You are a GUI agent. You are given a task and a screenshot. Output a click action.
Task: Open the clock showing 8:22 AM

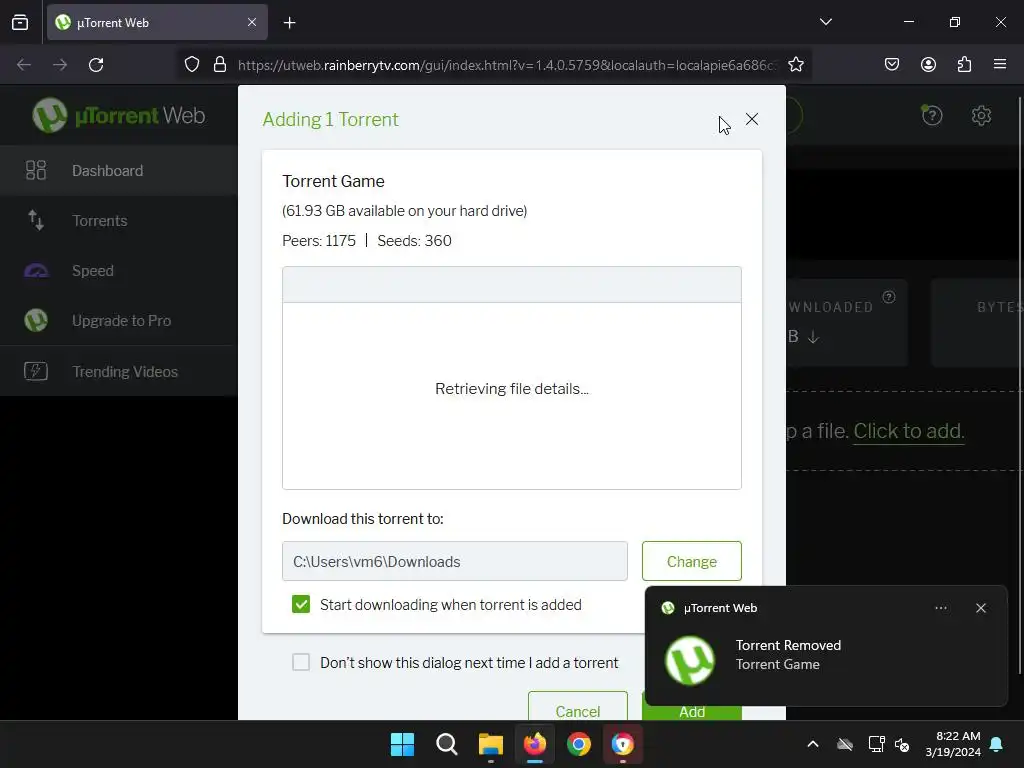953,744
